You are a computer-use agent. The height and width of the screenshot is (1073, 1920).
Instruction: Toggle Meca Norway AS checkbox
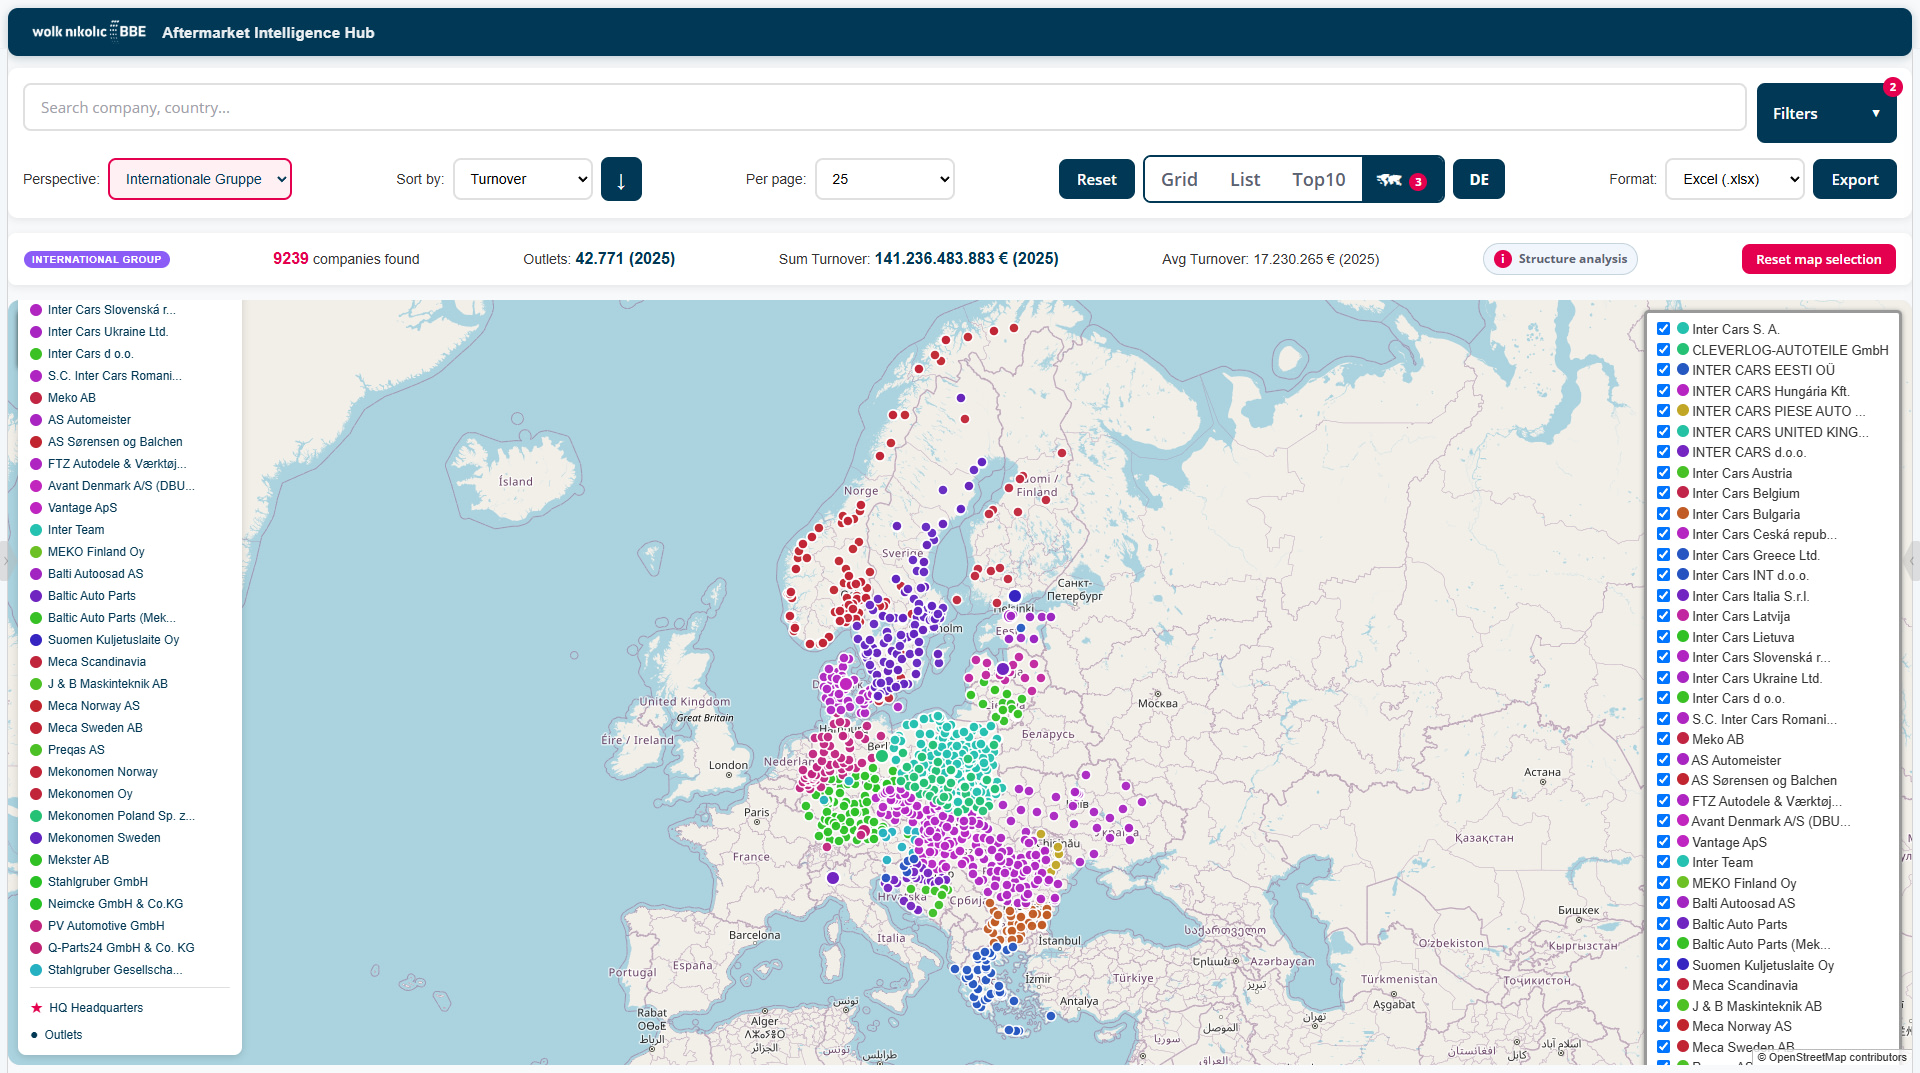(x=1663, y=1026)
